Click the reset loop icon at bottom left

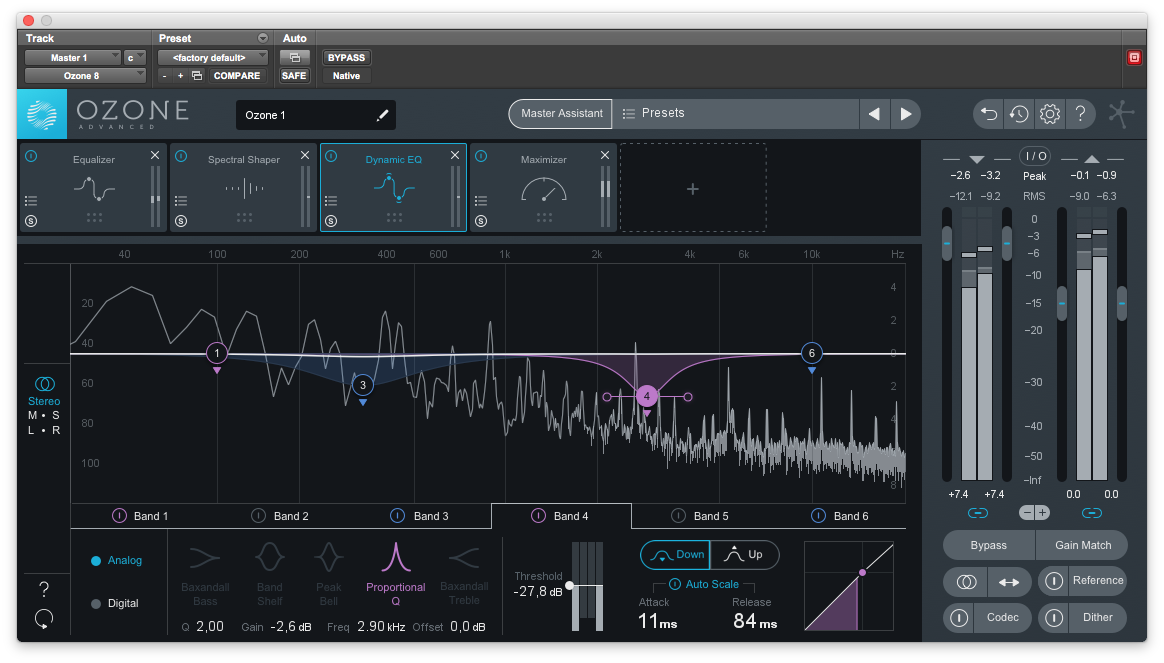(x=44, y=618)
